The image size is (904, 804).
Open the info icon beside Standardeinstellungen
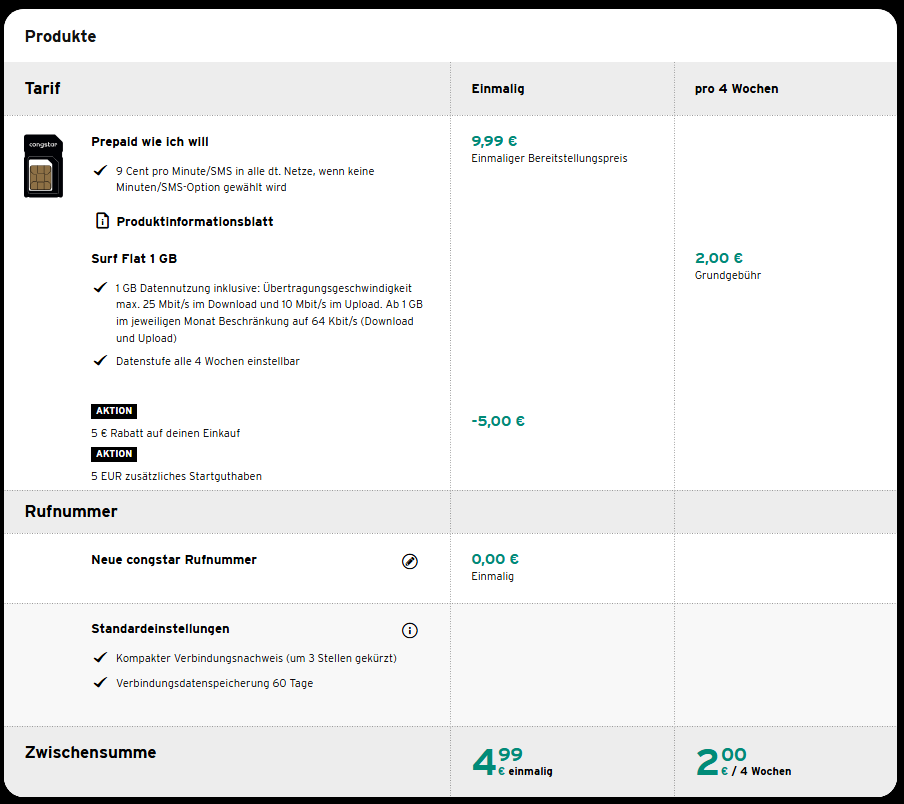[409, 630]
